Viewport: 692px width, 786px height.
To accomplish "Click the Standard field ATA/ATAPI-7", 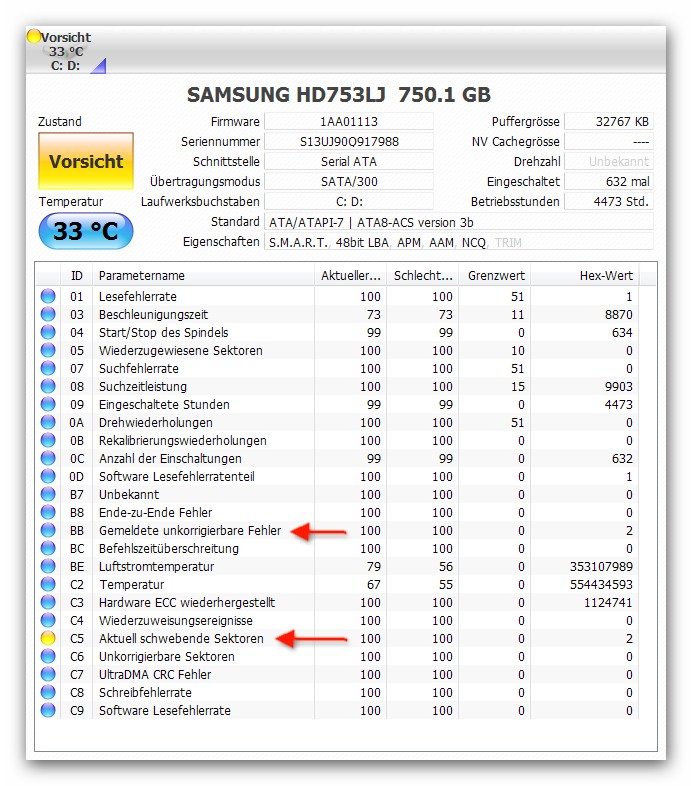I will coord(459,222).
